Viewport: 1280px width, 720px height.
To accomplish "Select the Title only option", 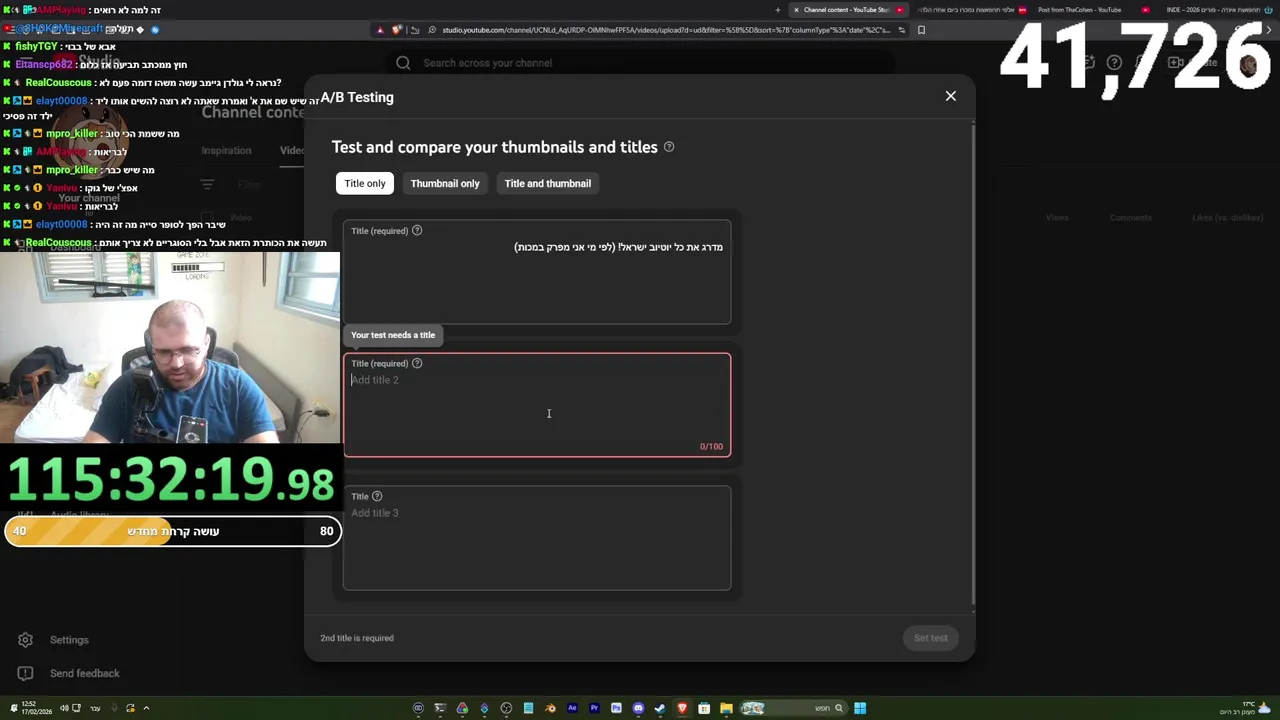I will click(x=365, y=183).
